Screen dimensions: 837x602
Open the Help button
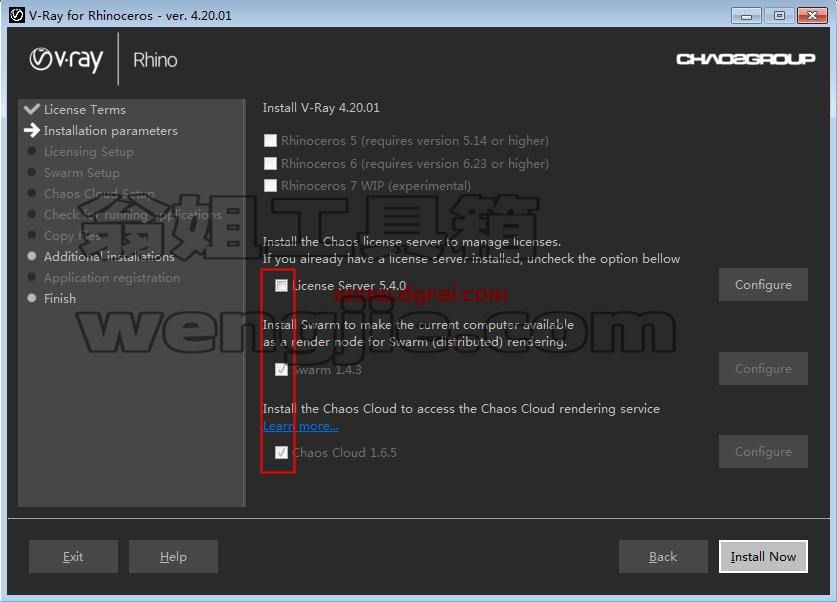[173, 557]
